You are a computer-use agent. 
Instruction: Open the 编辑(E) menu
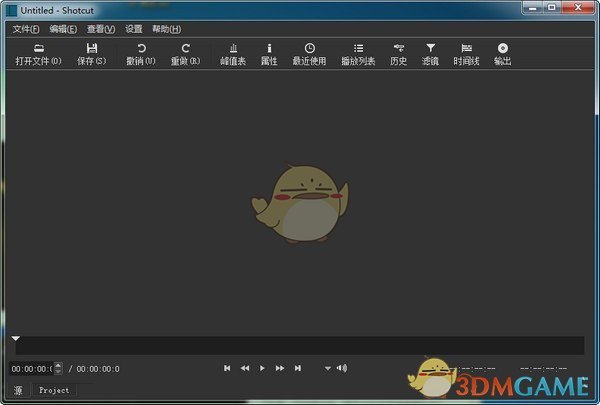click(x=63, y=29)
